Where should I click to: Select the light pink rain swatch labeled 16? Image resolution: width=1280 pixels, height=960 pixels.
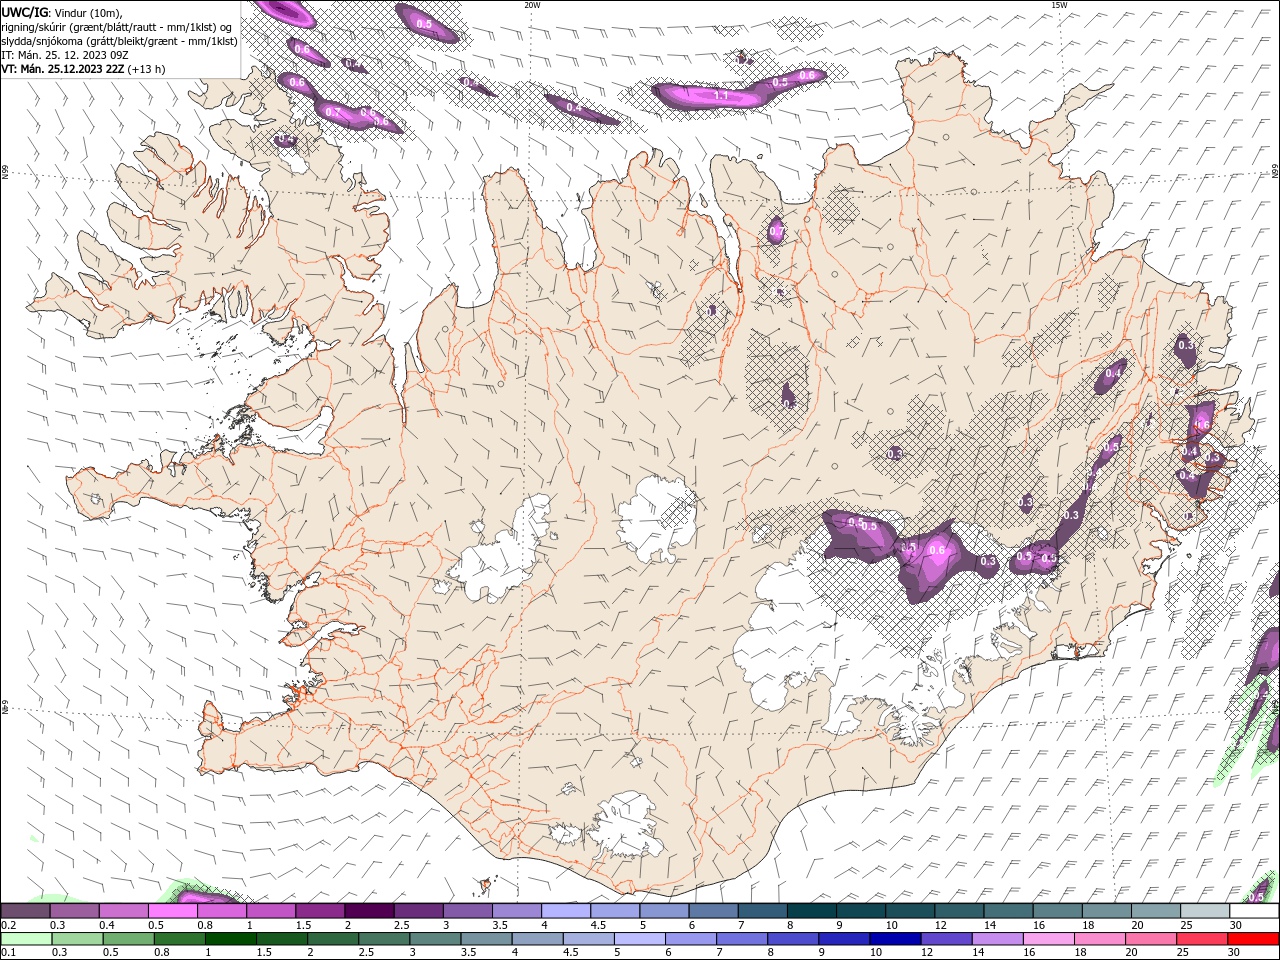[1047, 939]
